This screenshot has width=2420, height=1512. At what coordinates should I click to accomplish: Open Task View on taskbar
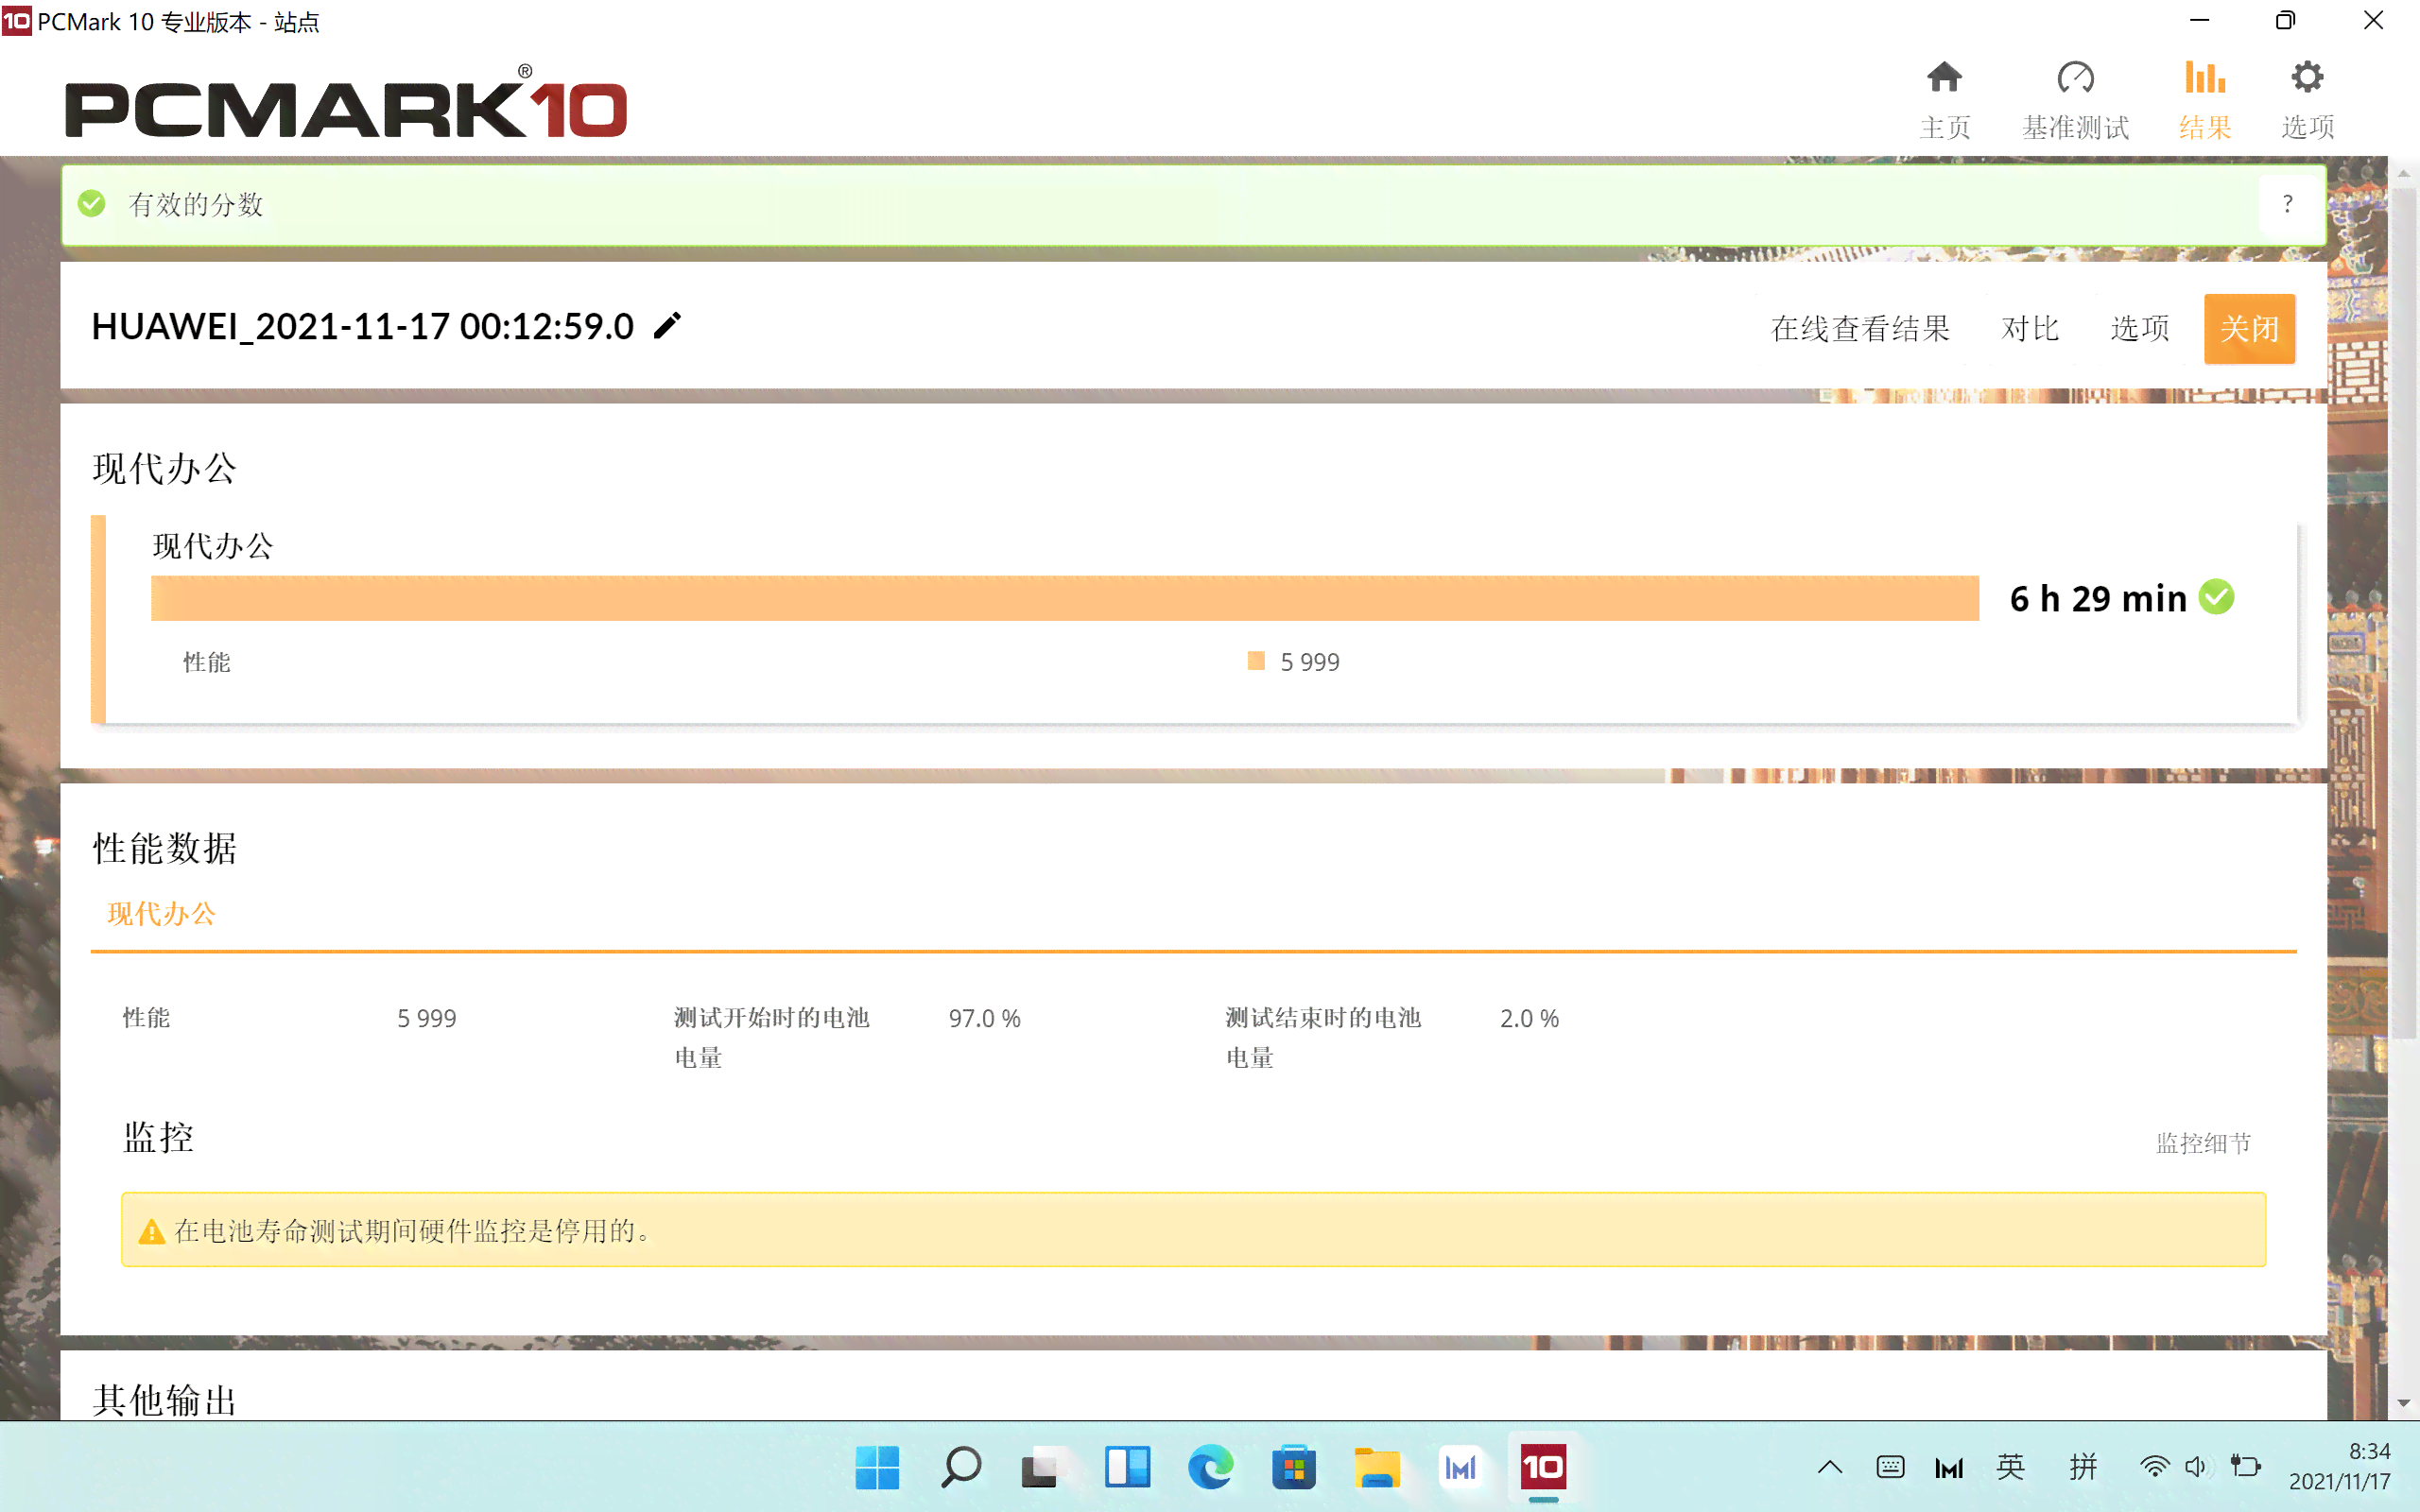1043,1467
